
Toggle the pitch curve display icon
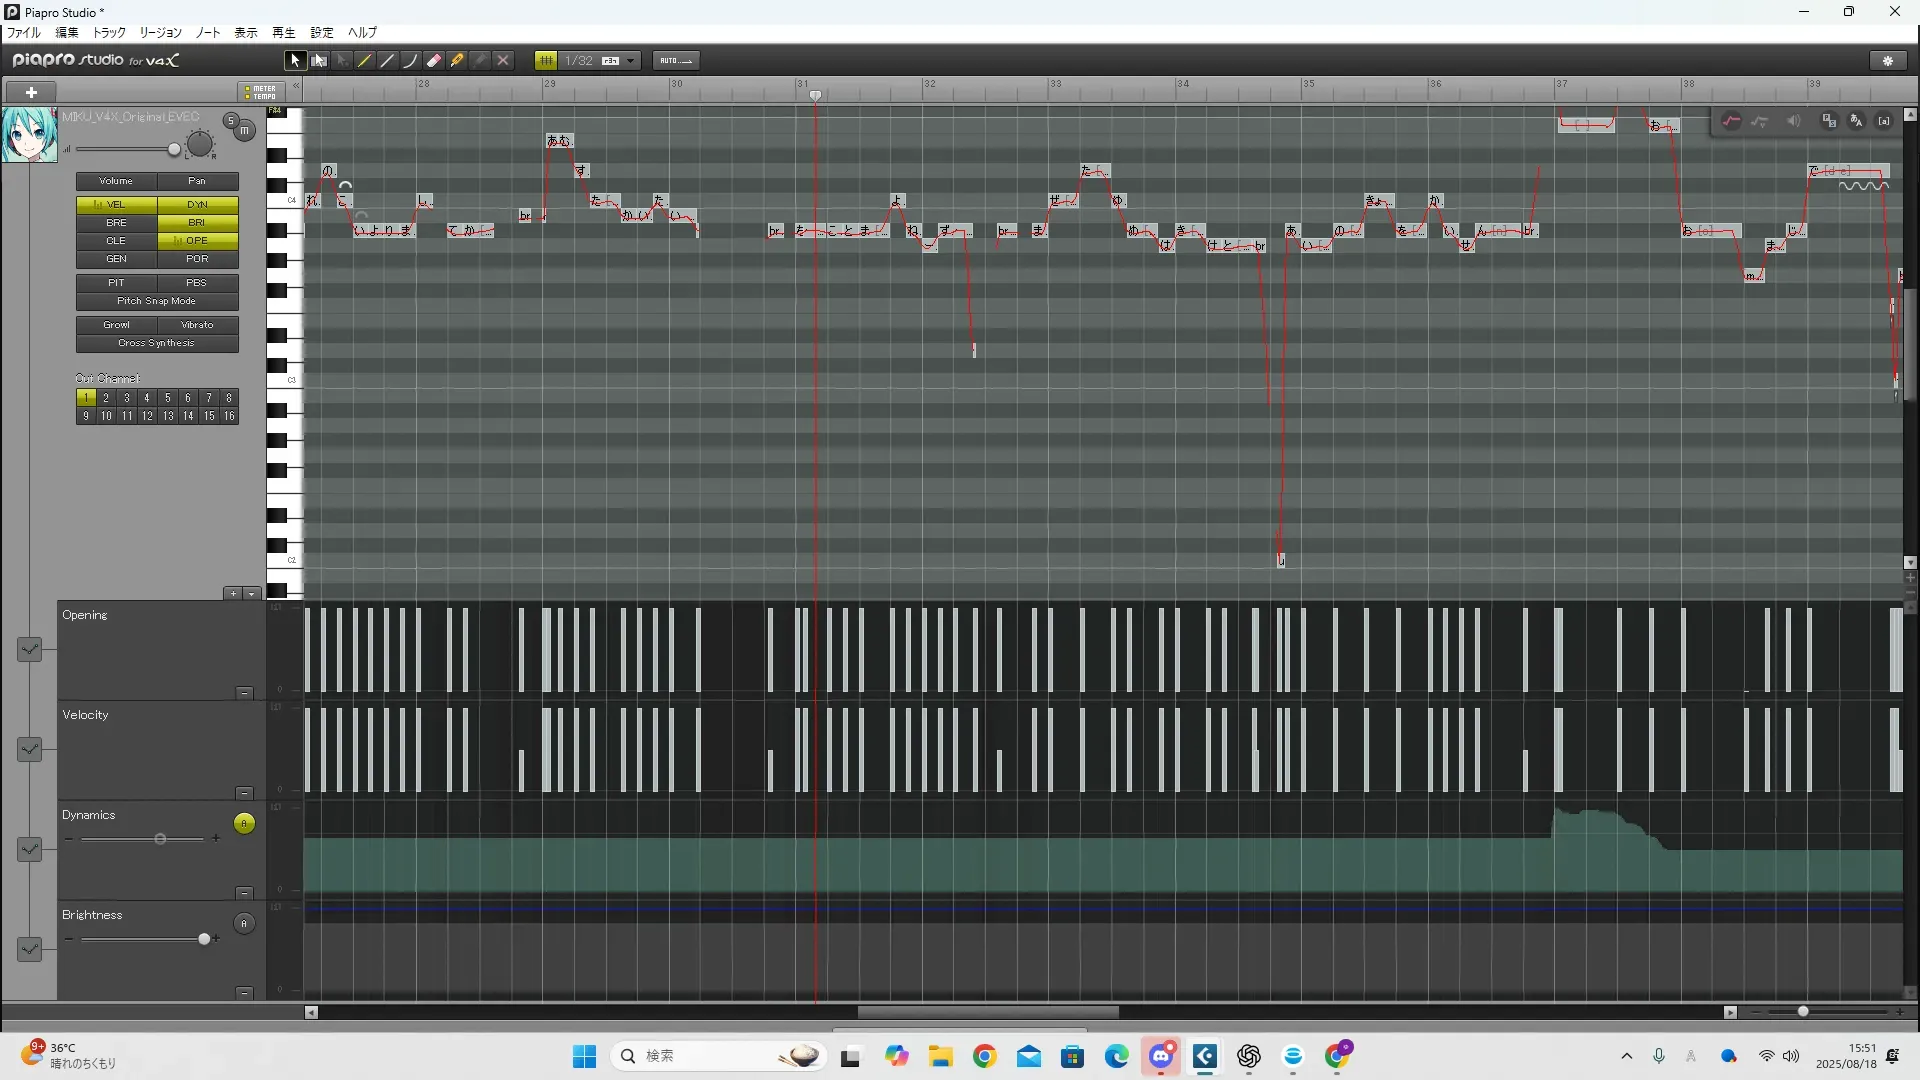coord(1731,121)
